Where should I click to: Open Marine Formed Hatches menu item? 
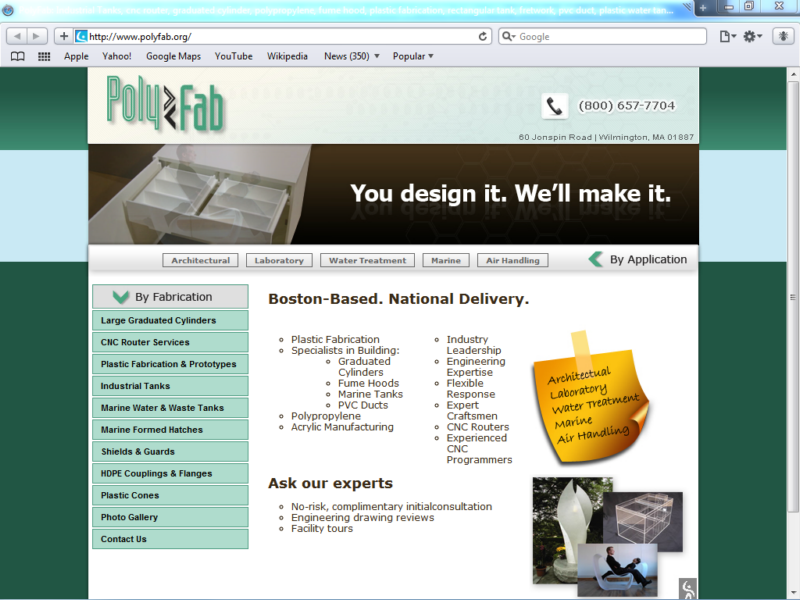click(170, 430)
